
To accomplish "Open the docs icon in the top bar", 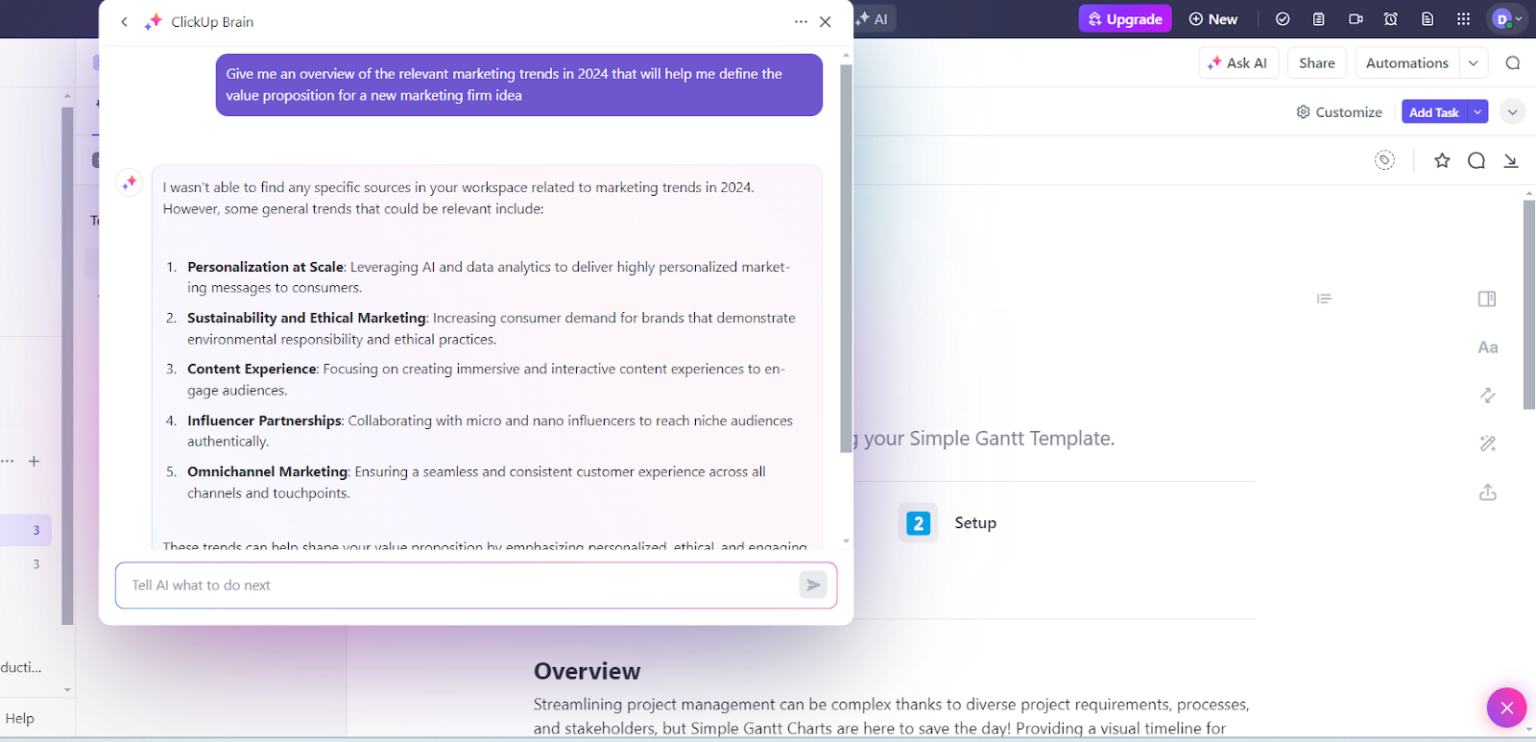I will coord(1427,19).
